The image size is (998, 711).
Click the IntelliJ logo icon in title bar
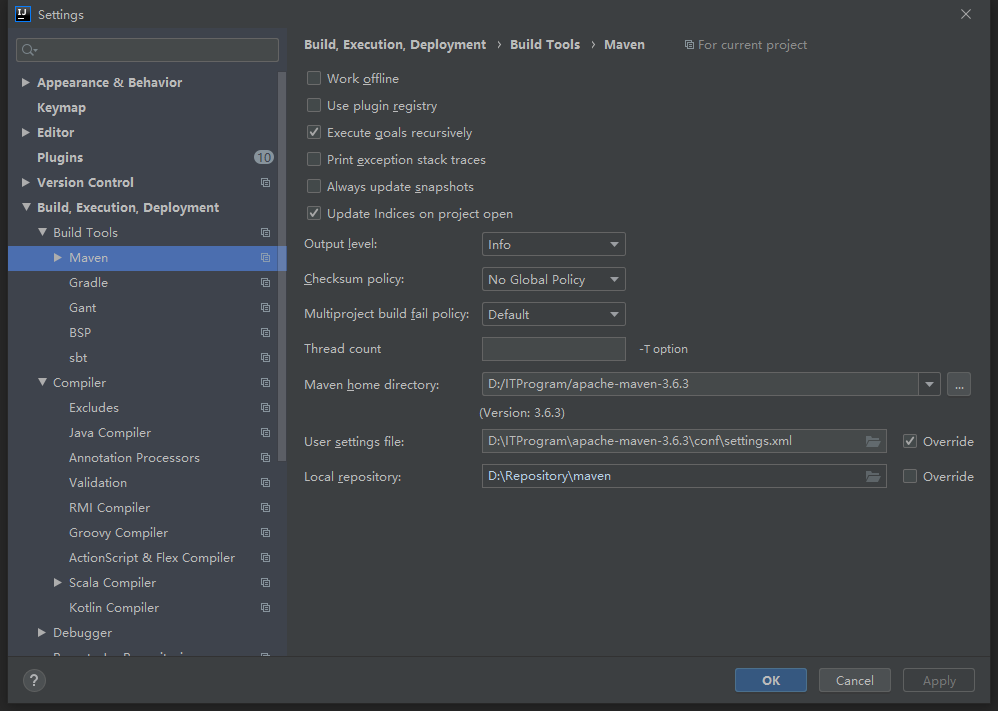pos(22,14)
